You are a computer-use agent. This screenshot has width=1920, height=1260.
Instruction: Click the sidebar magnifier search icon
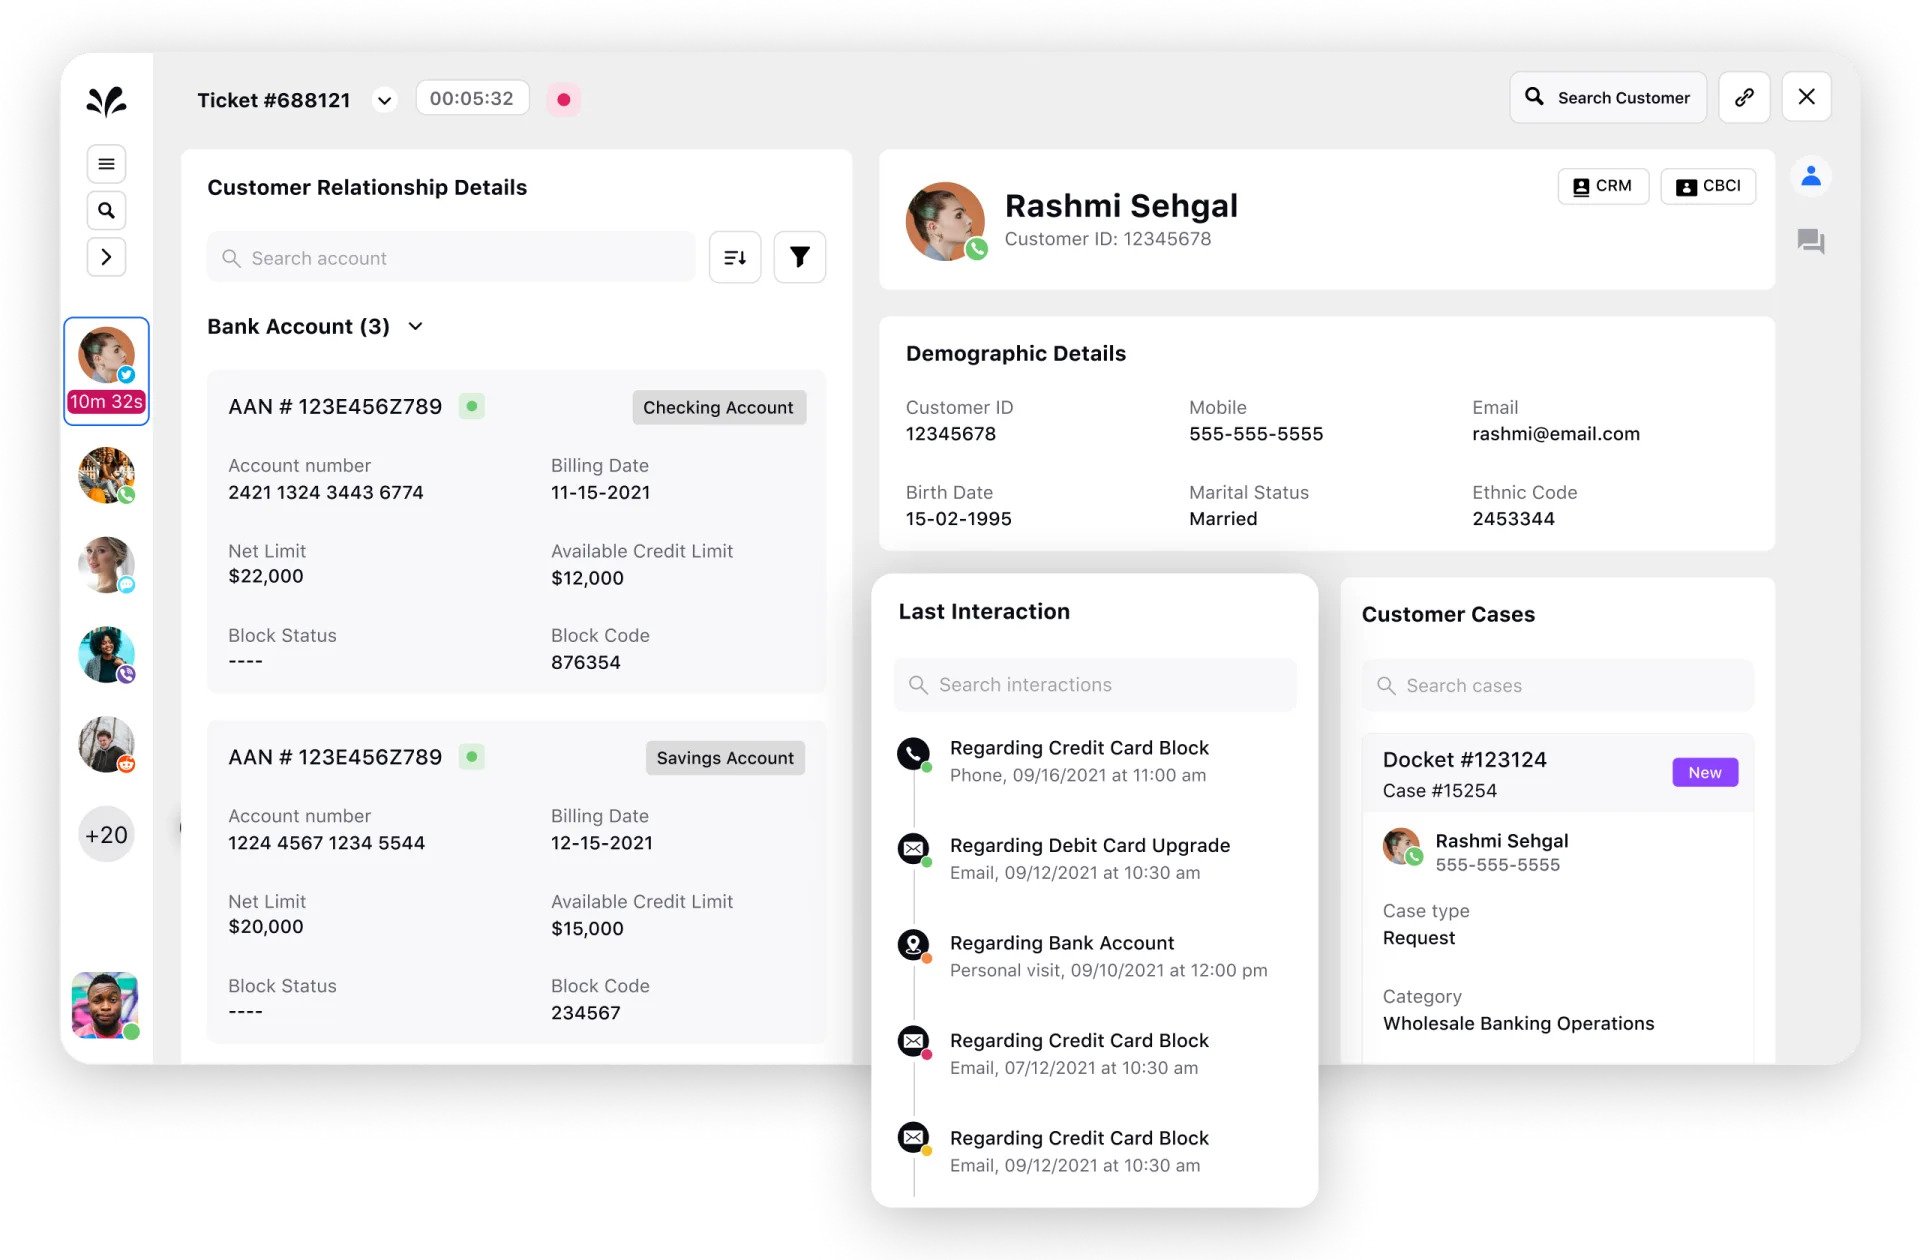coord(106,211)
